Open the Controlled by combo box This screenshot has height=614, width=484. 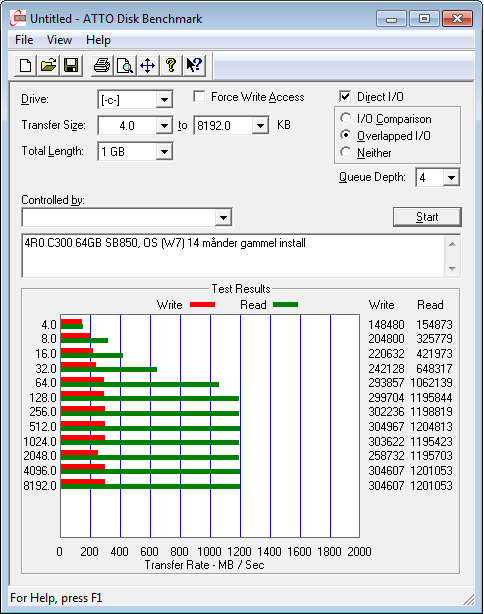coord(127,217)
